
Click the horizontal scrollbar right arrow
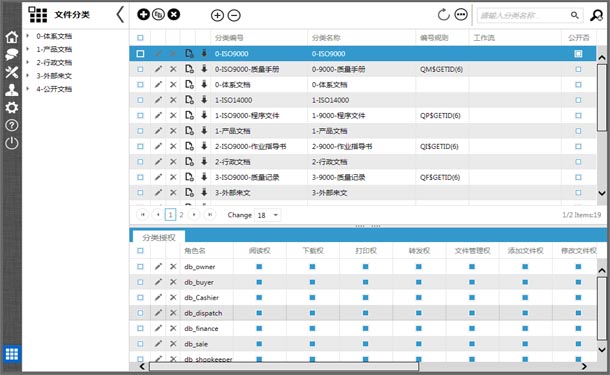point(584,366)
